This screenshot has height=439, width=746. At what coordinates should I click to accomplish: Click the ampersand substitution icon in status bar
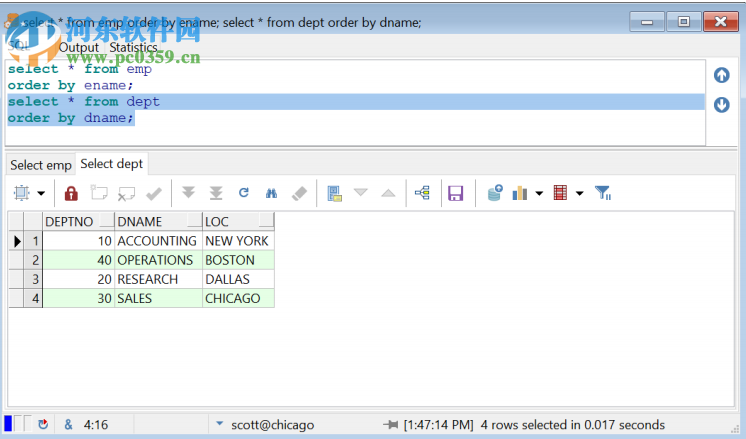(69, 424)
